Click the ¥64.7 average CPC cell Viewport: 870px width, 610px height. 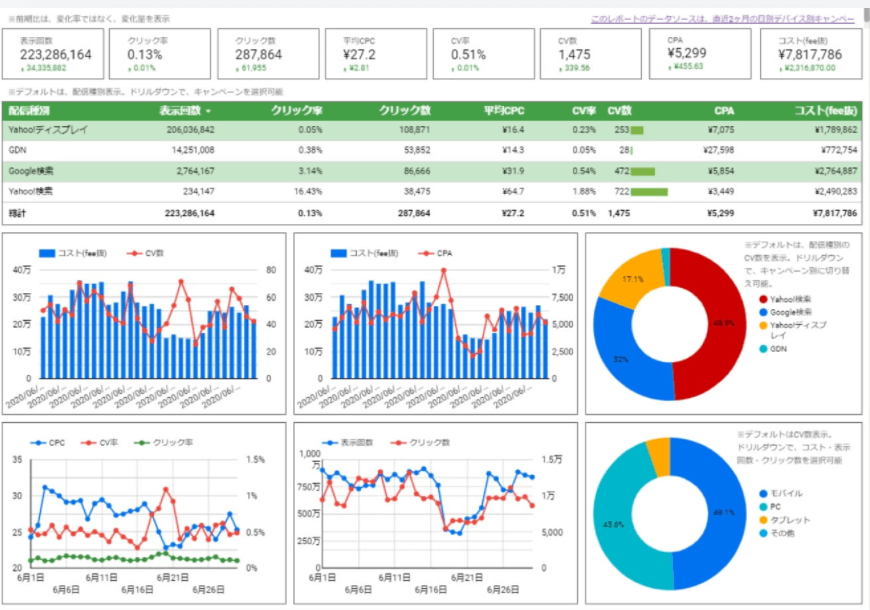(513, 191)
